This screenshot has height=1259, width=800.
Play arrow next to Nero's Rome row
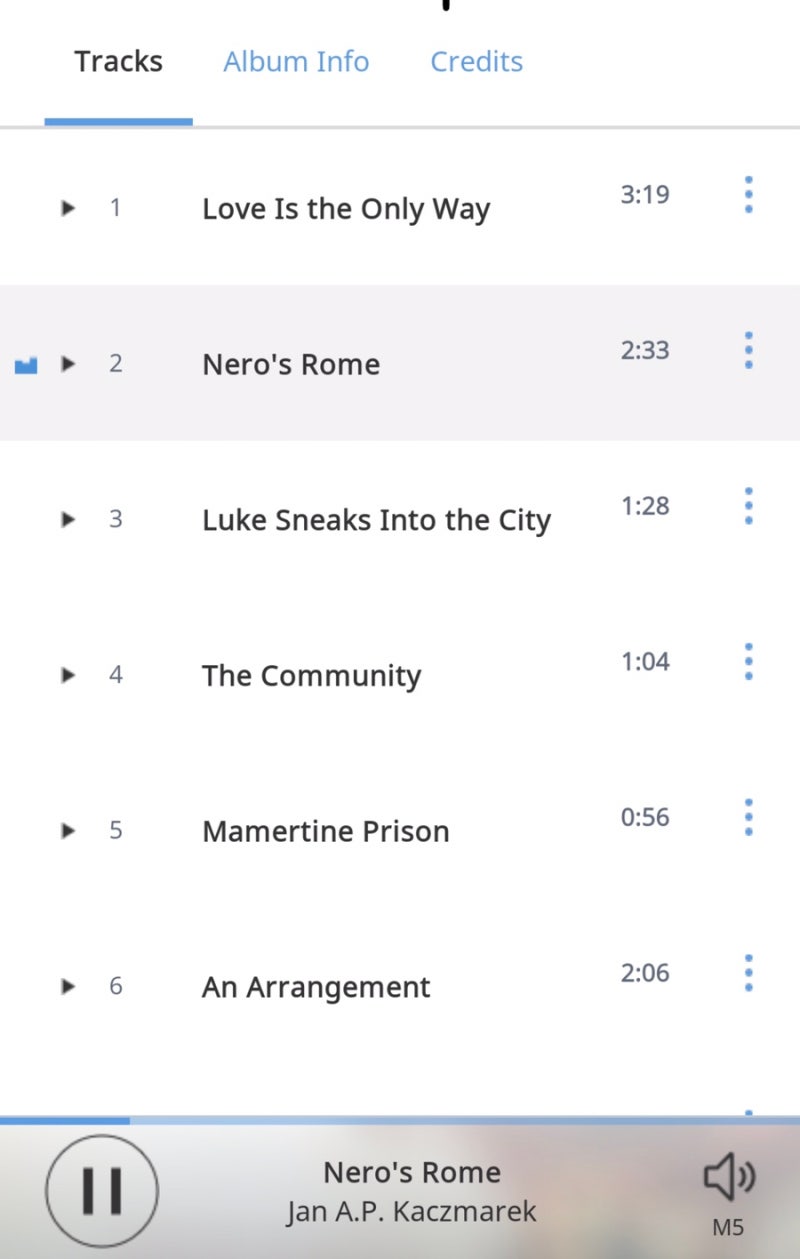[x=68, y=363]
